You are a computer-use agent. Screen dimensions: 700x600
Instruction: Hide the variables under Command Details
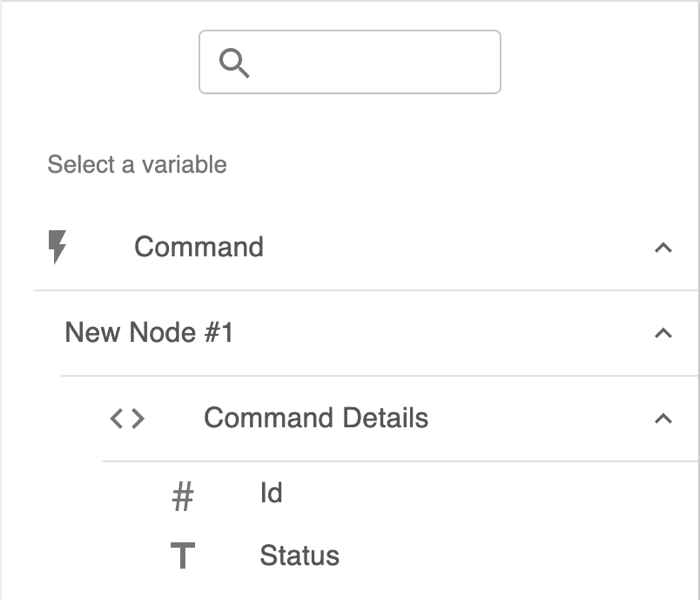point(662,419)
